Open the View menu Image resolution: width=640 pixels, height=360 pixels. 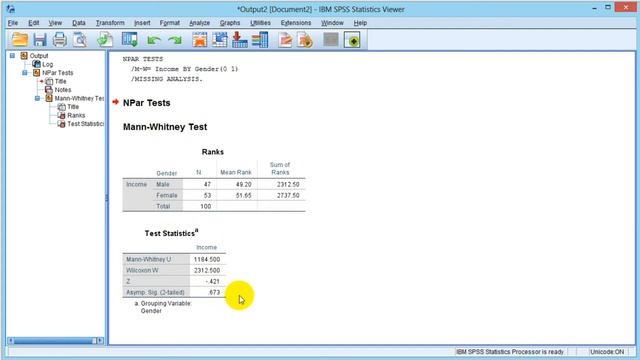(x=55, y=23)
